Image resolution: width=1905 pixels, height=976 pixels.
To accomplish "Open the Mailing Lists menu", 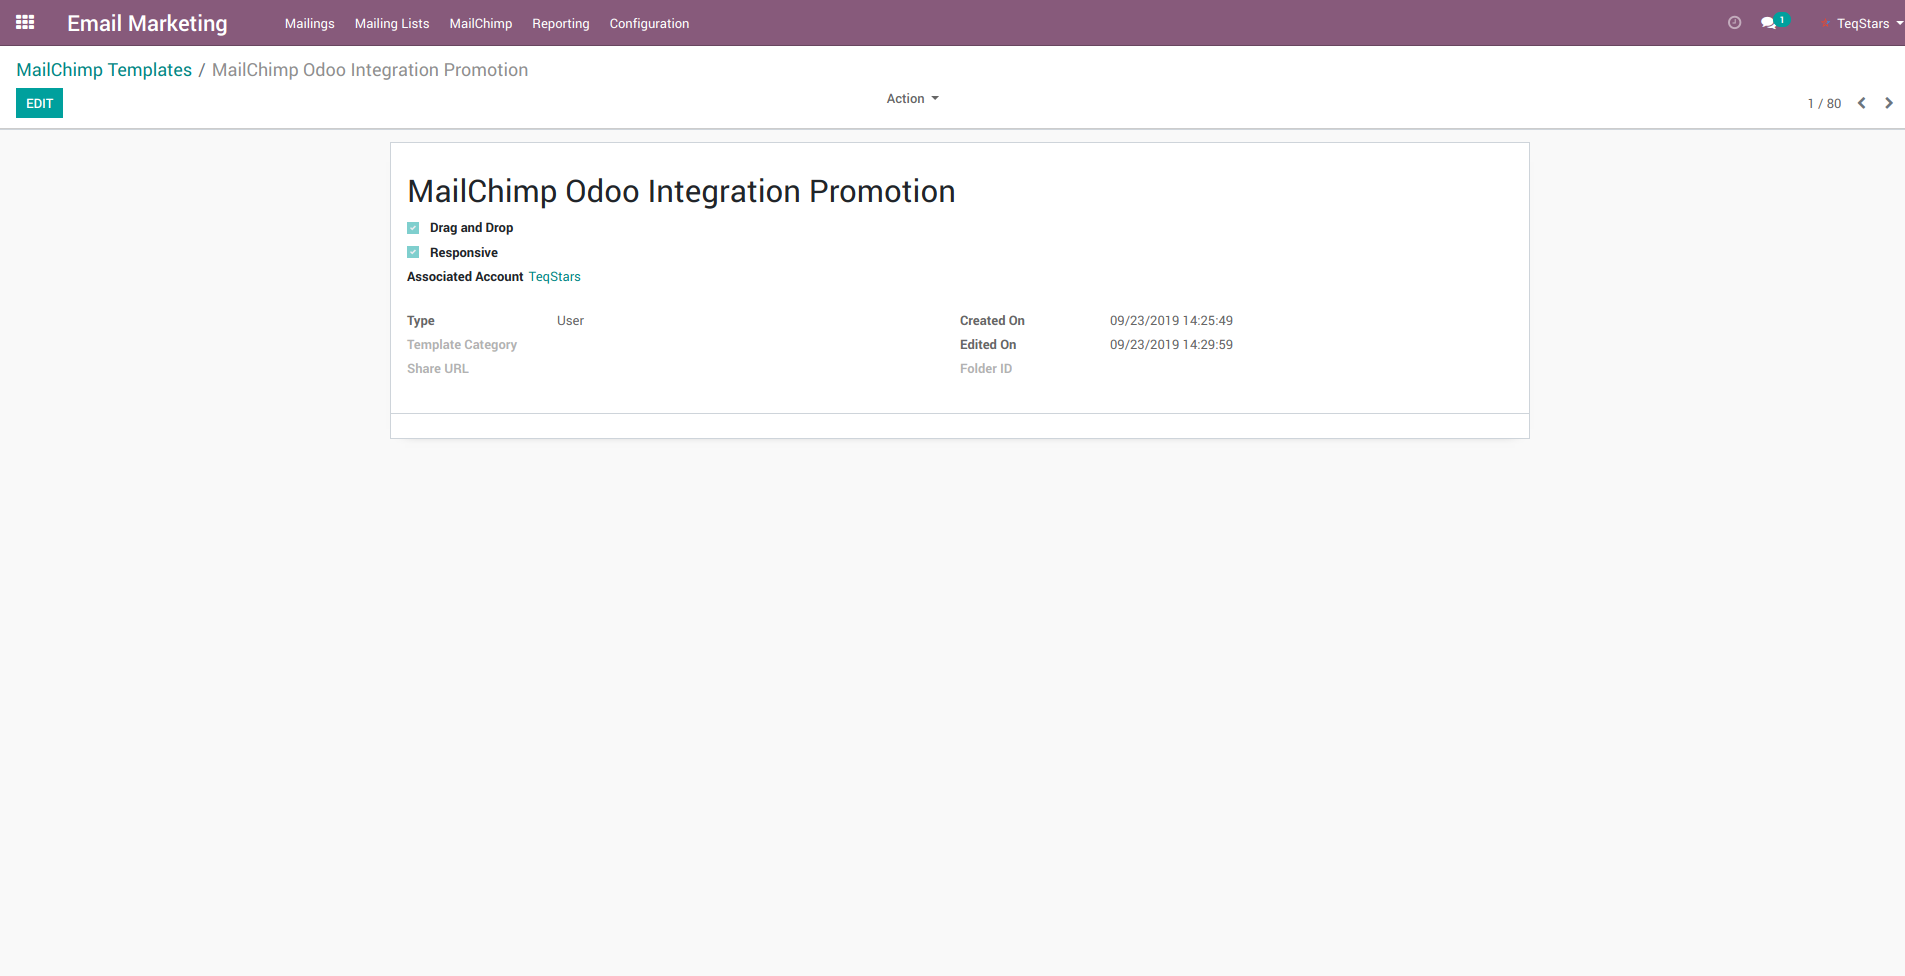I will coord(391,23).
